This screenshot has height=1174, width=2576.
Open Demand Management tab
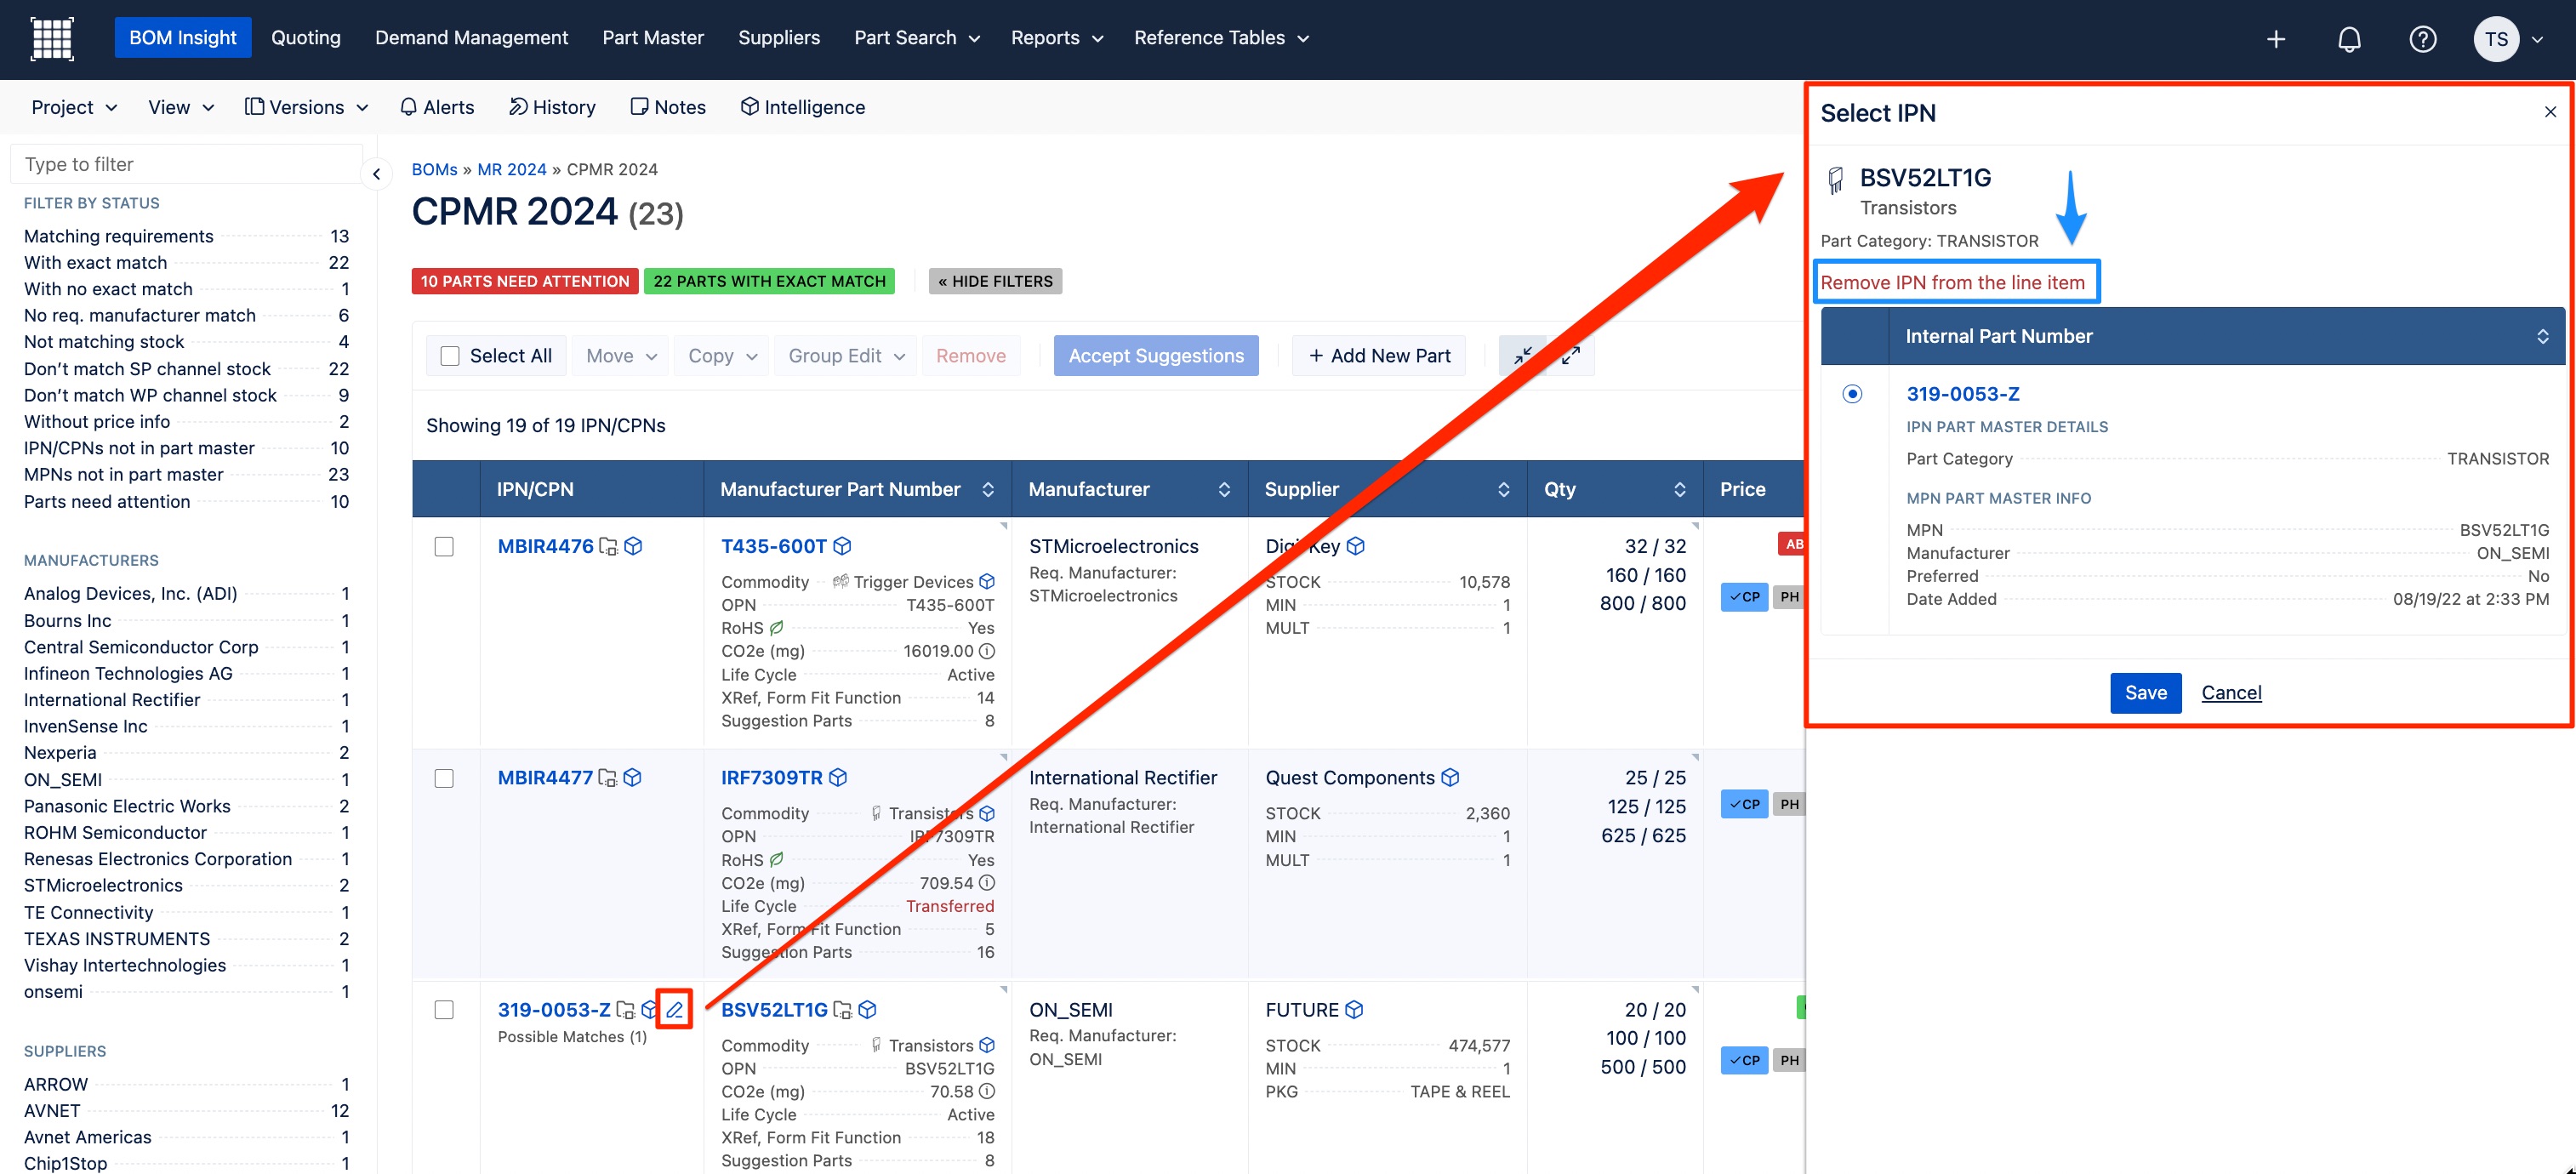[x=471, y=38]
